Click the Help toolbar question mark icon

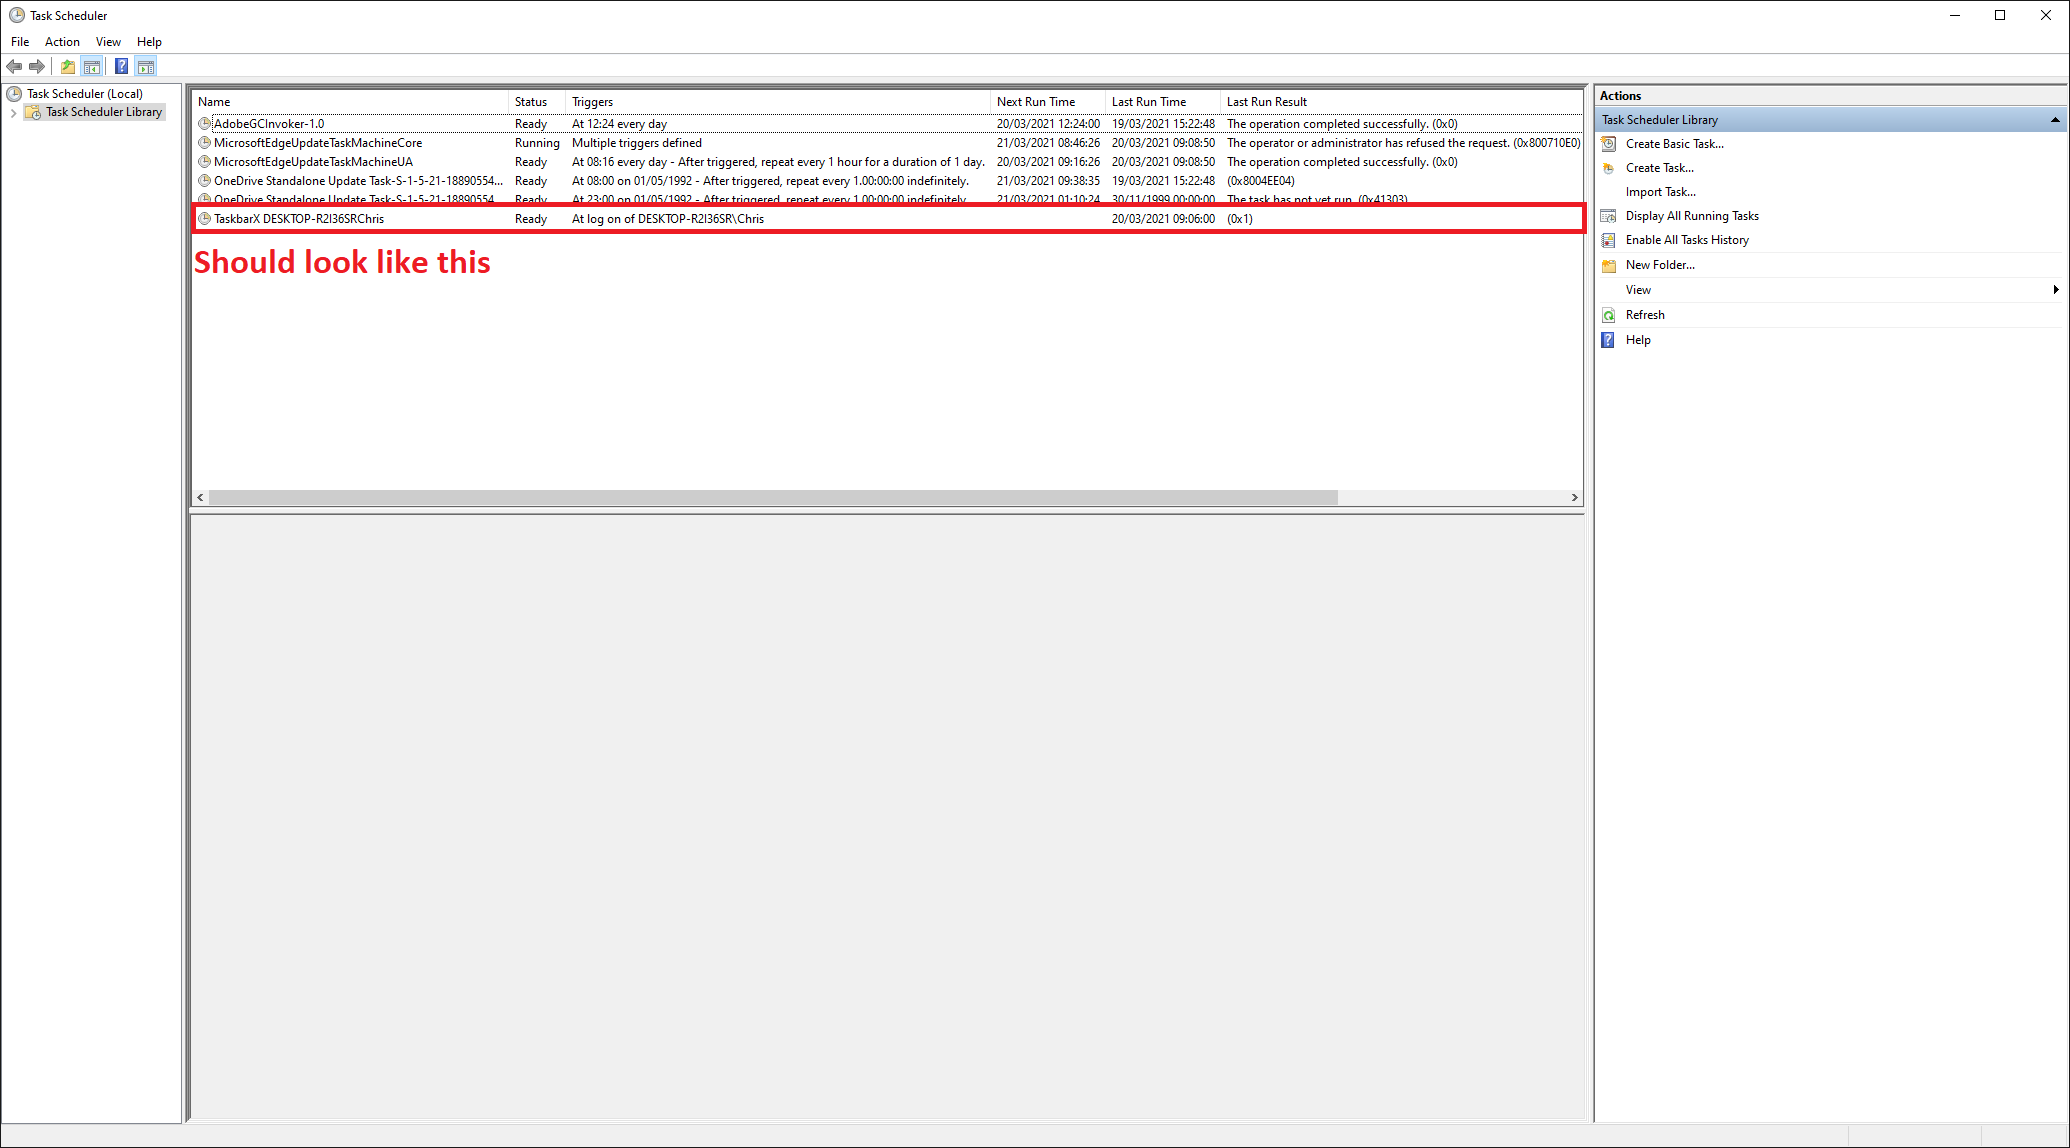[x=121, y=66]
